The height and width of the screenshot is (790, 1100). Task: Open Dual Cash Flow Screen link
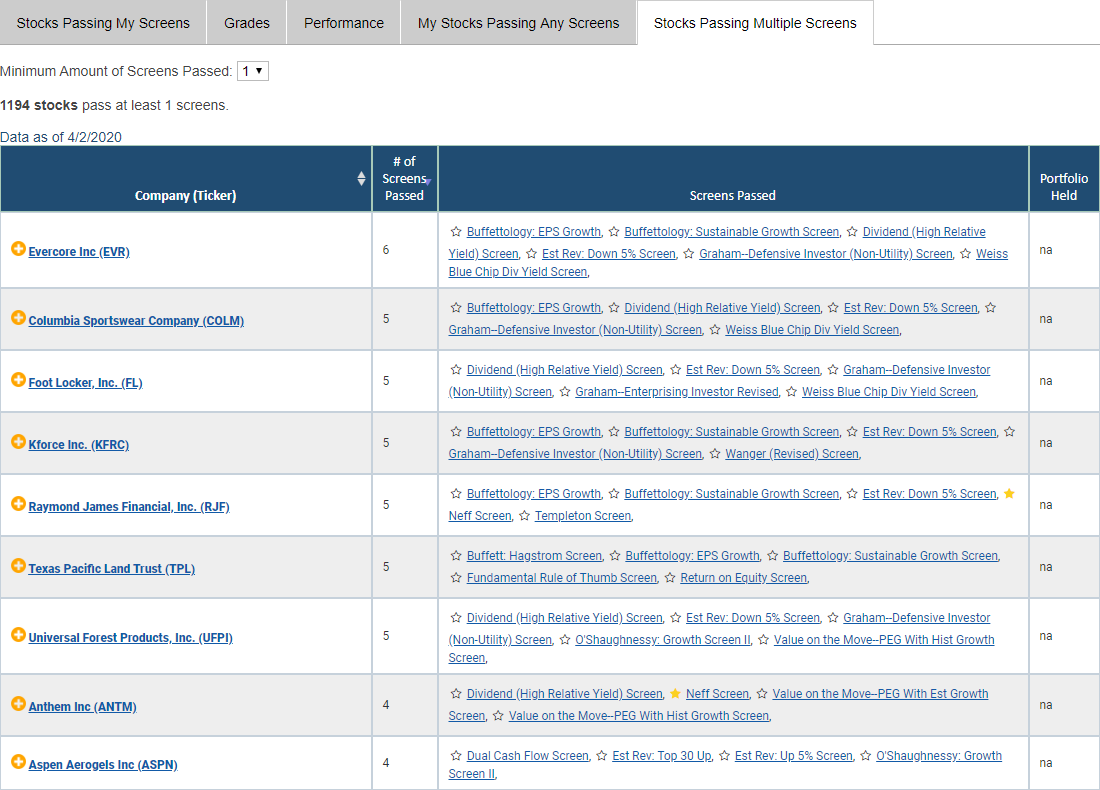tap(528, 756)
